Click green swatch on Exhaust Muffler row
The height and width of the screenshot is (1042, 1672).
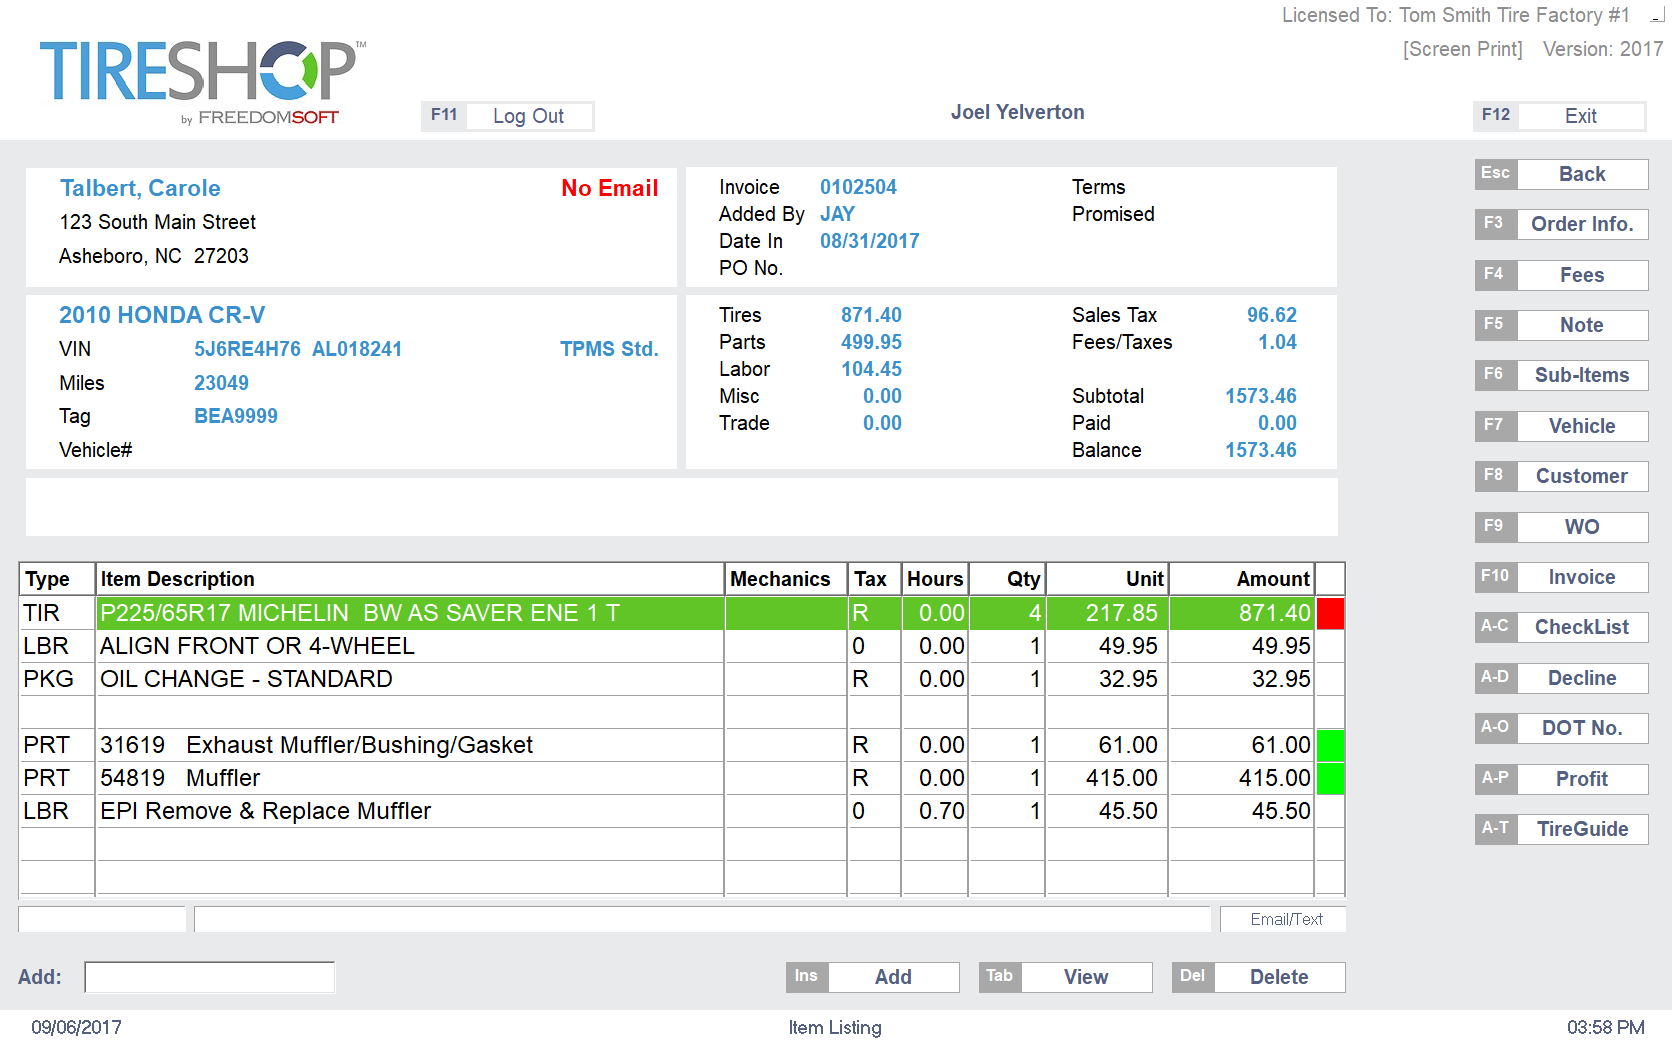click(x=1330, y=745)
